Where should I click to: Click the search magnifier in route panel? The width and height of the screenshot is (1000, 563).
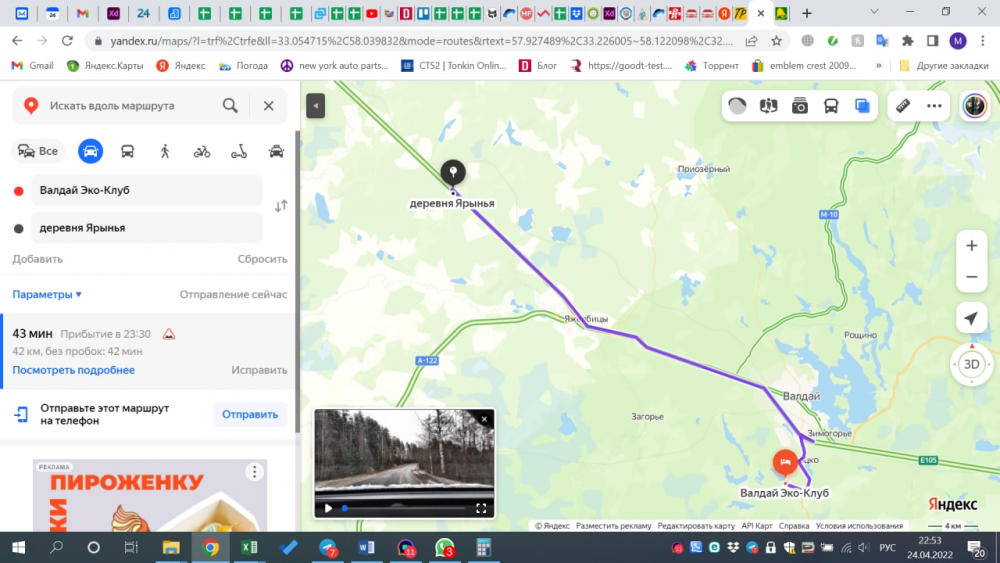coord(231,106)
